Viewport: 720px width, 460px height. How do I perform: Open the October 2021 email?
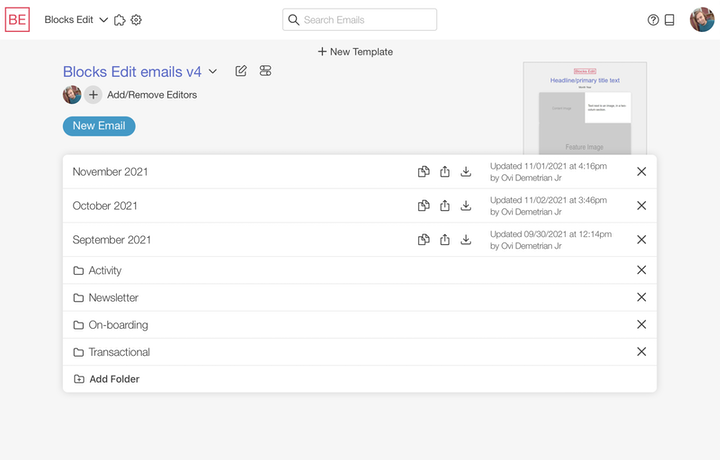click(105, 206)
